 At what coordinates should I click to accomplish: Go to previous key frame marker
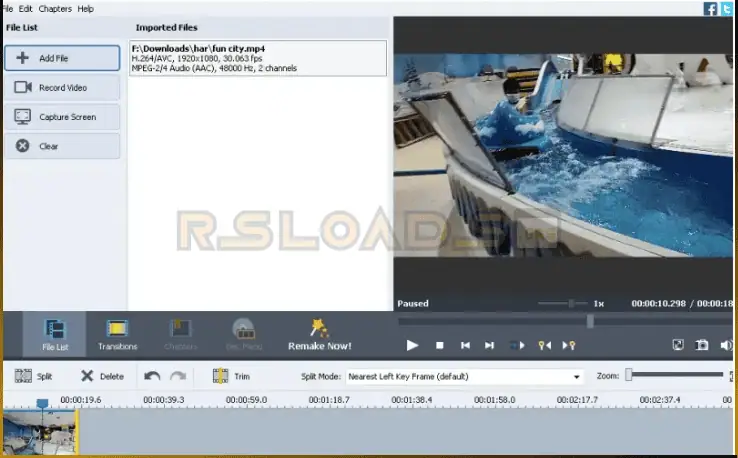pos(545,345)
